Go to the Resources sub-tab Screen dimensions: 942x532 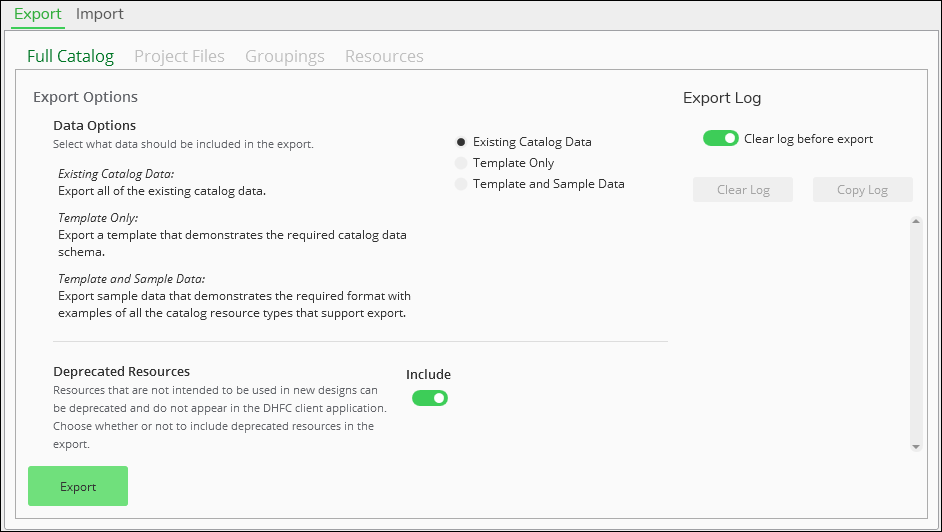tap(384, 56)
